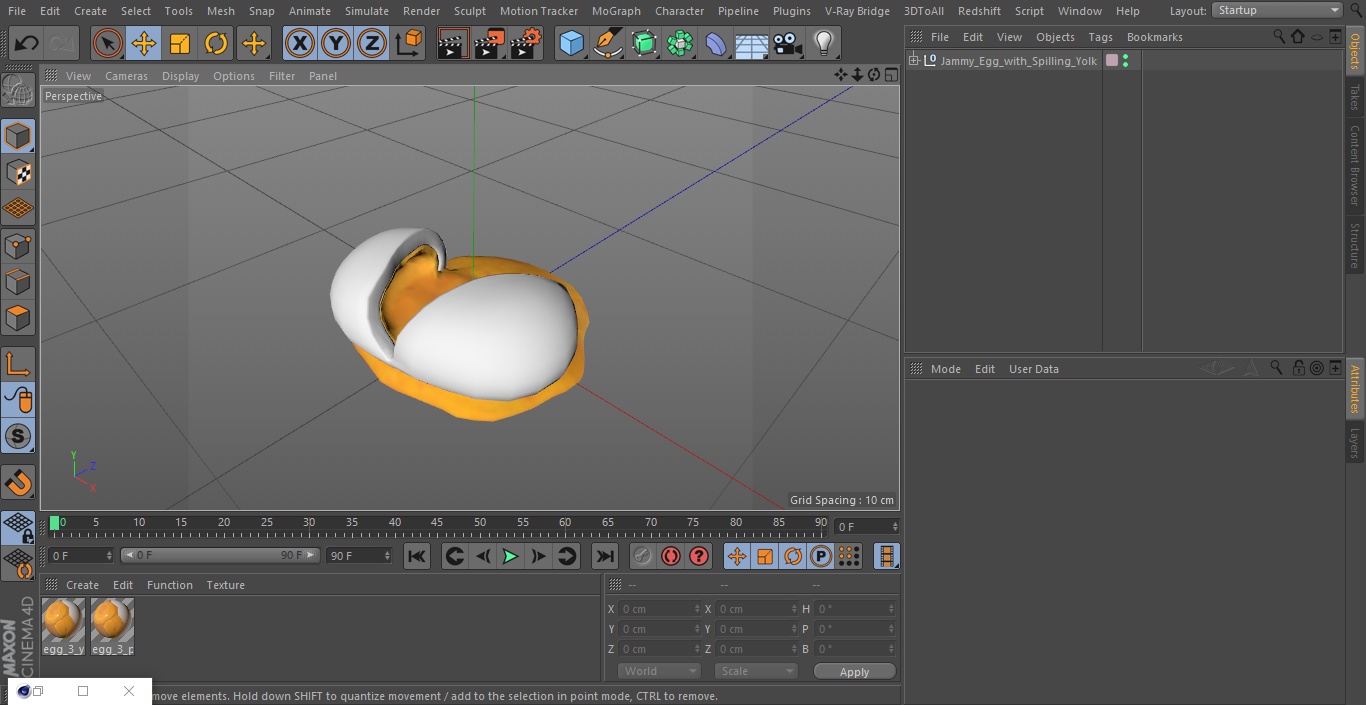Click Make Editable icon in left toolbar

[x=18, y=90]
